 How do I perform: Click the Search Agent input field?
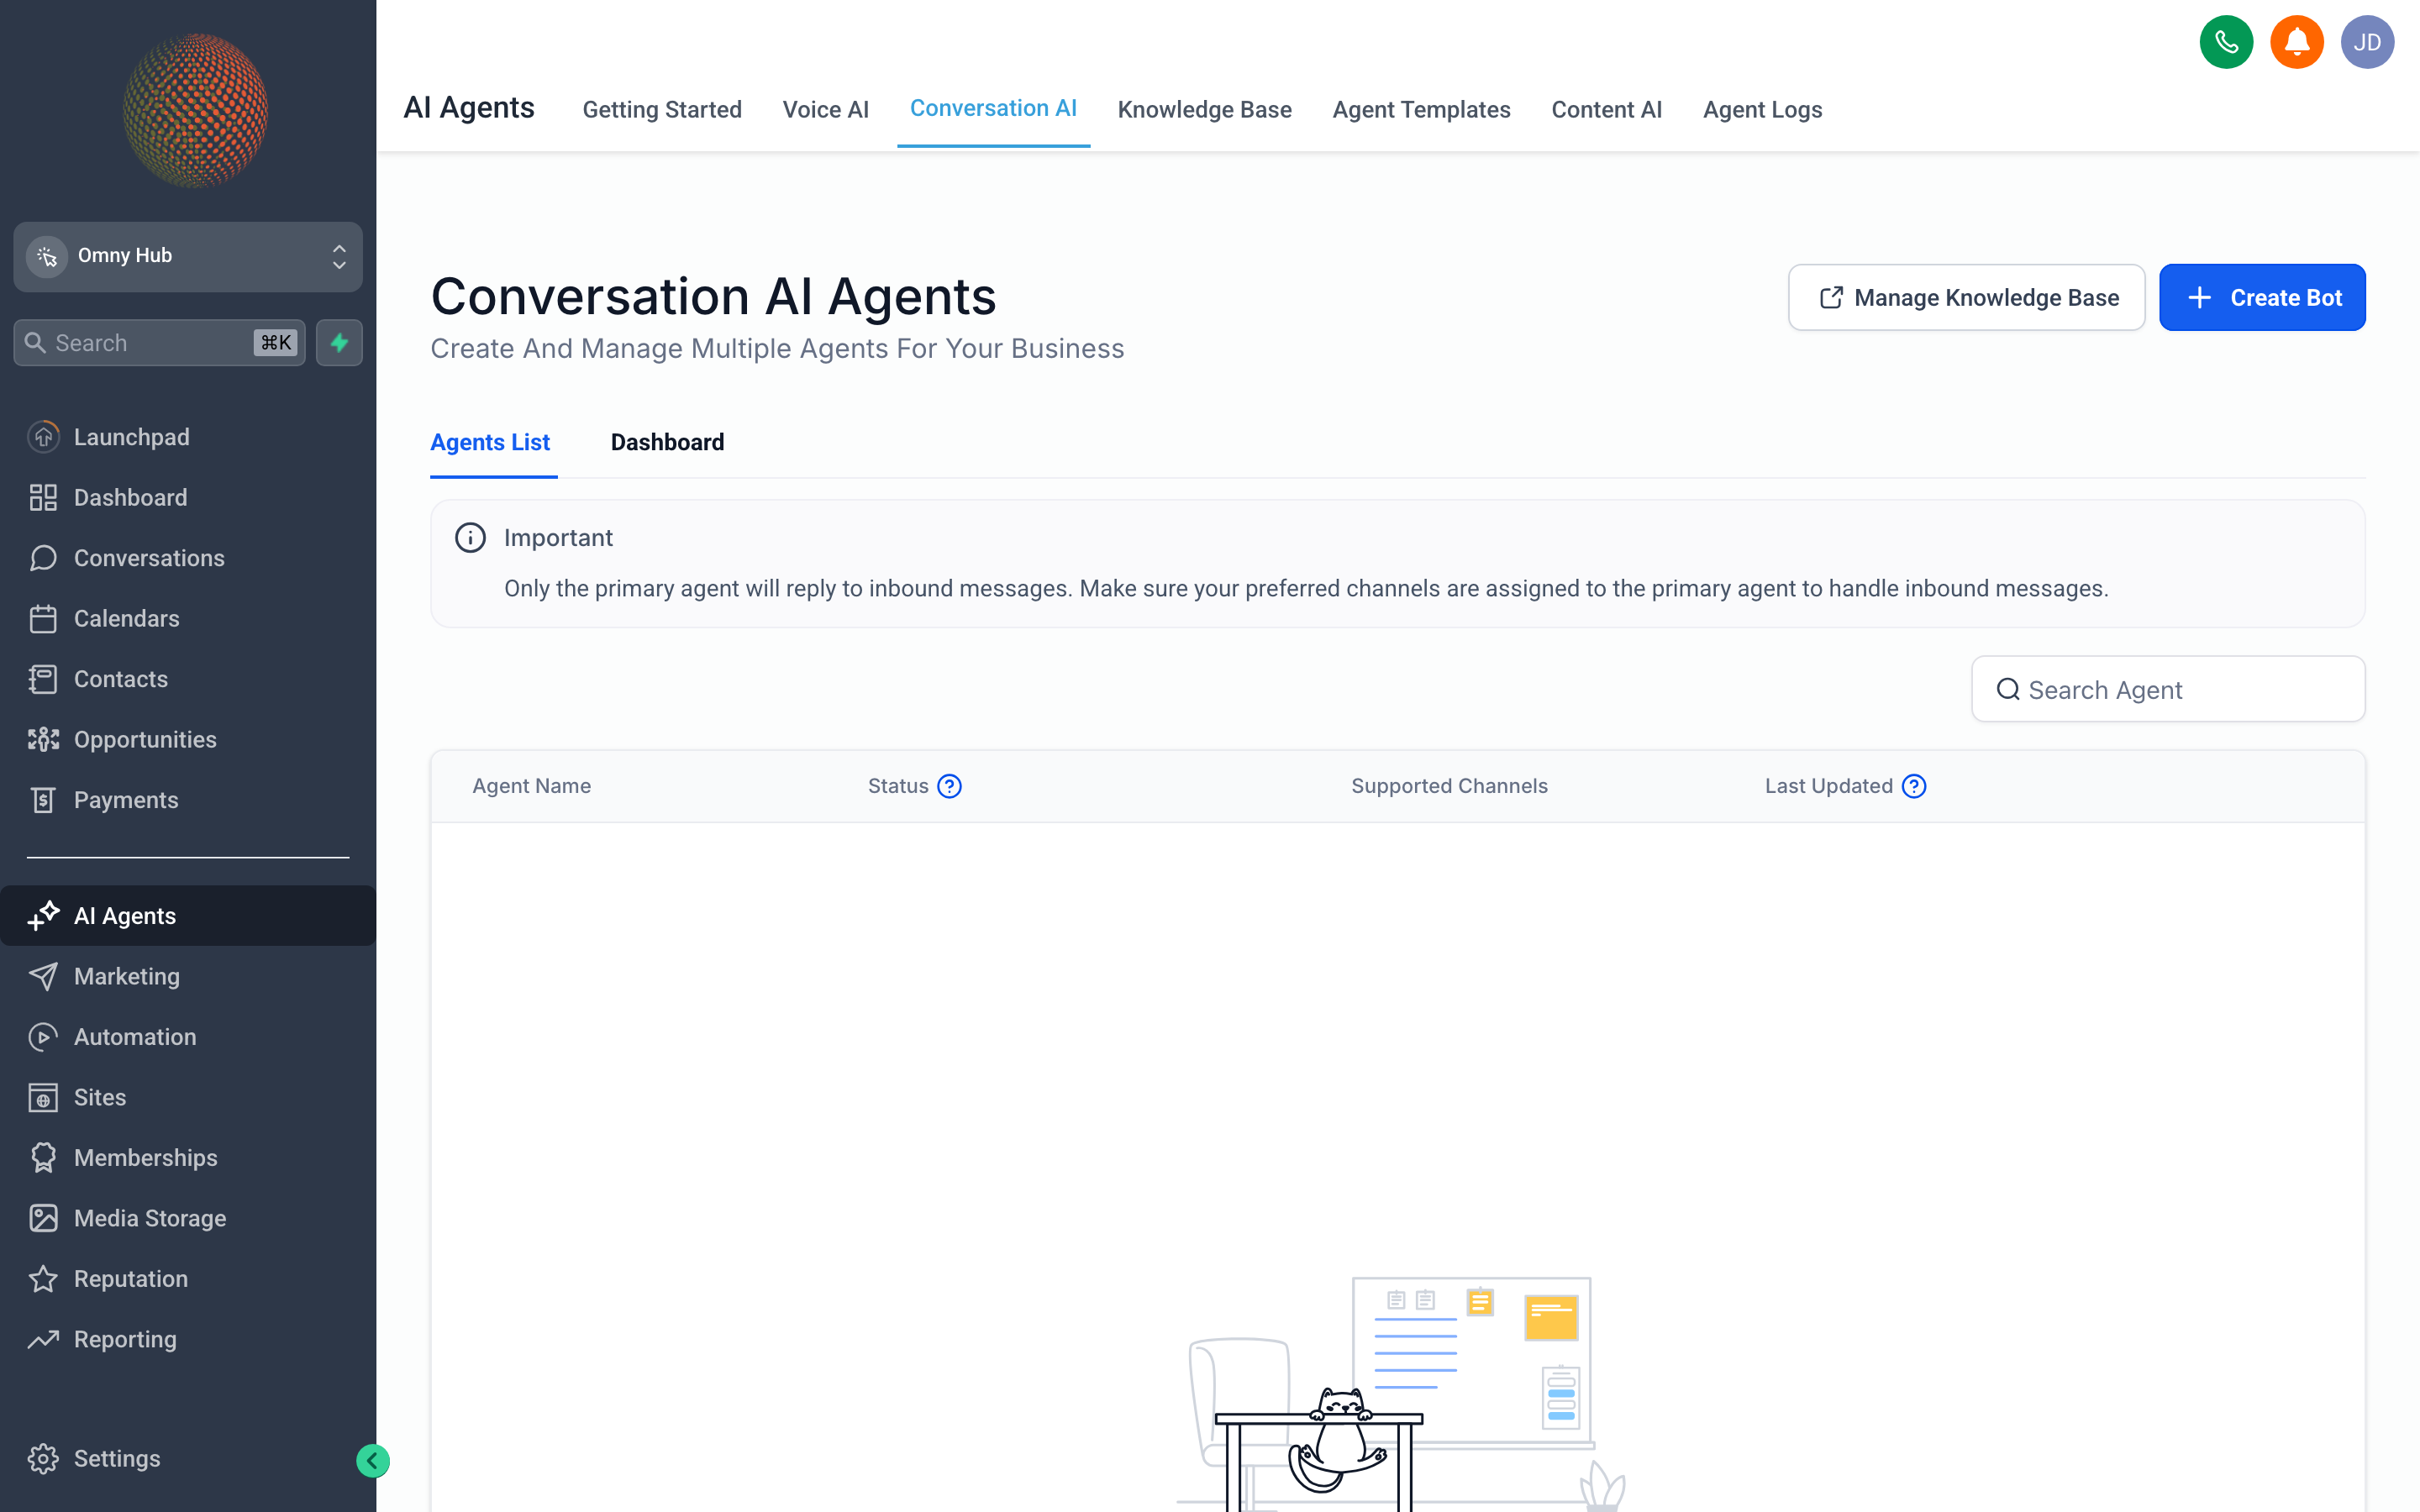point(2168,689)
